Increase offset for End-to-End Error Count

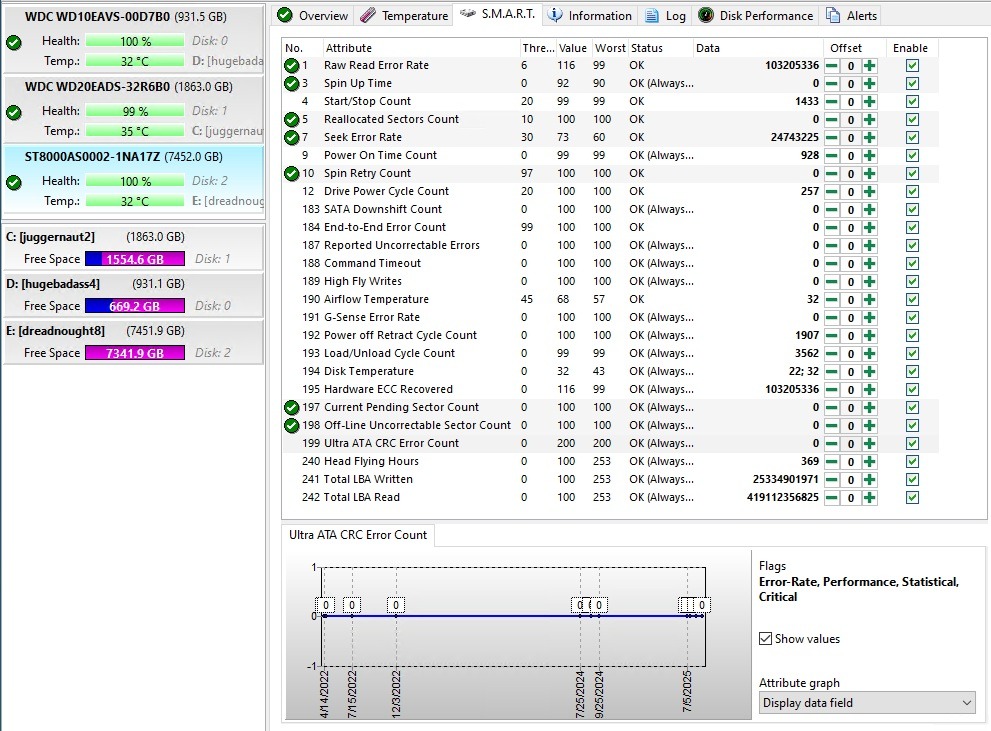[x=870, y=227]
